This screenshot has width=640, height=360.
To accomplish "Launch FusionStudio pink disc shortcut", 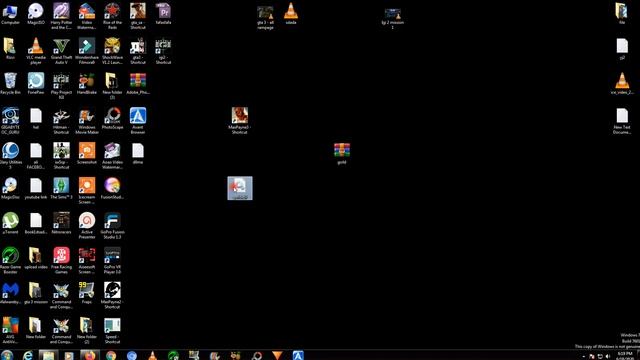I will pos(112,188).
